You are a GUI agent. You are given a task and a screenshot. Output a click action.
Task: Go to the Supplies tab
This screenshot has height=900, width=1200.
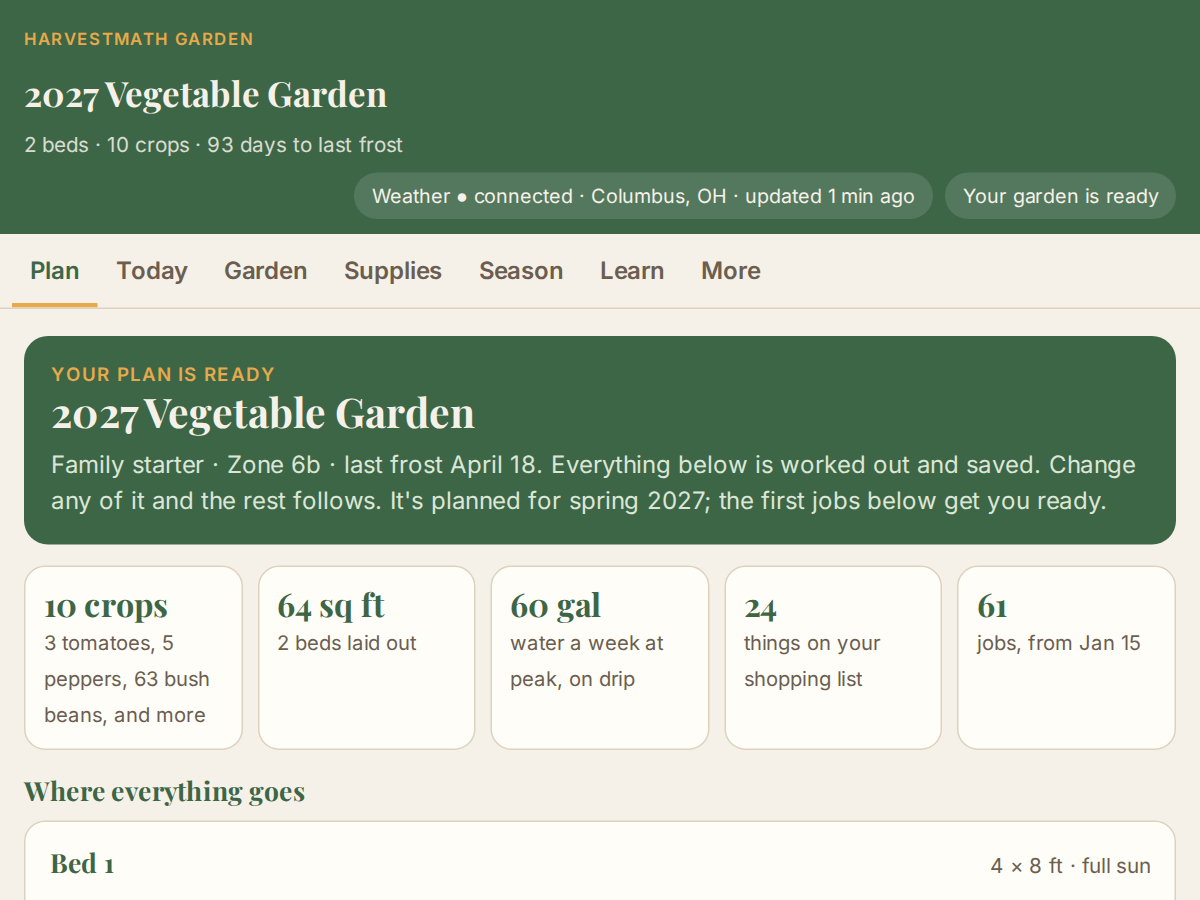tap(393, 271)
